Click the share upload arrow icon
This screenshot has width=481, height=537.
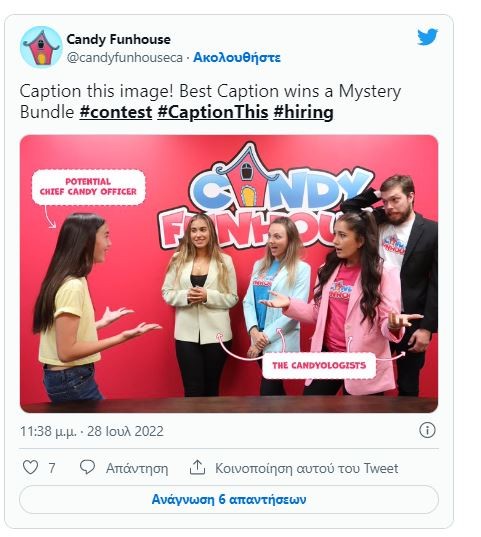(197, 467)
